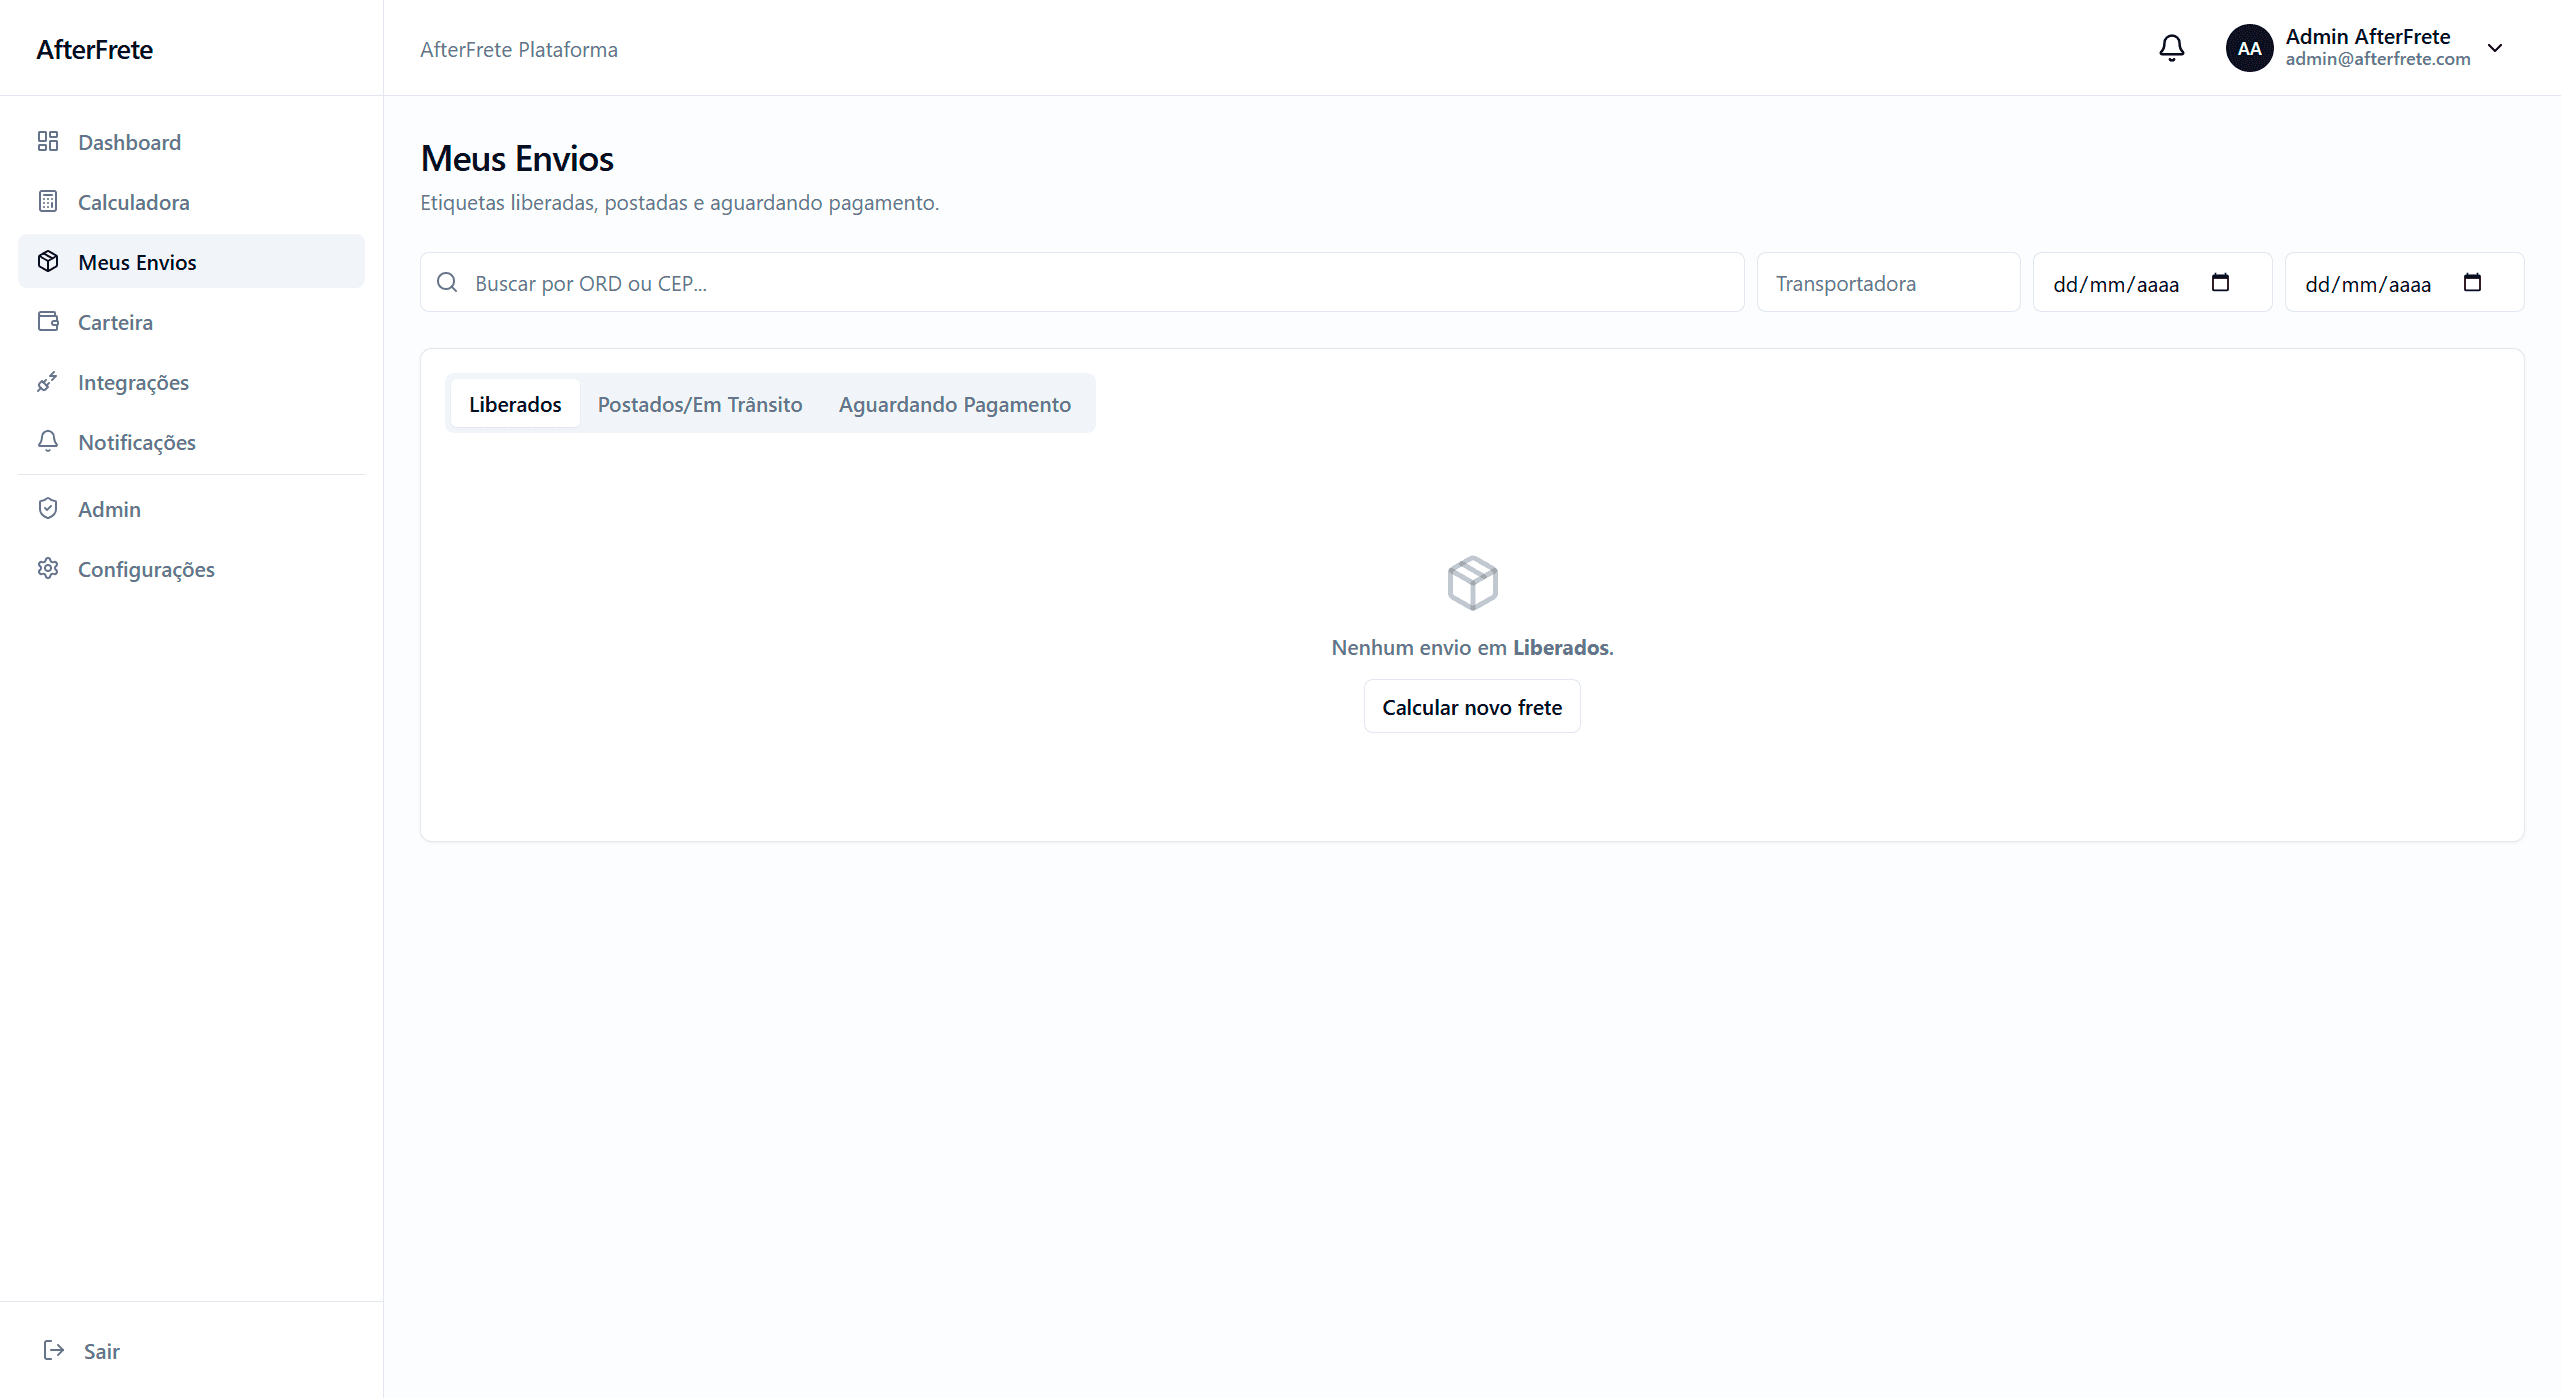The image size is (2561, 1398).
Task: Click the Calculadora calculator icon
Action: (48, 201)
